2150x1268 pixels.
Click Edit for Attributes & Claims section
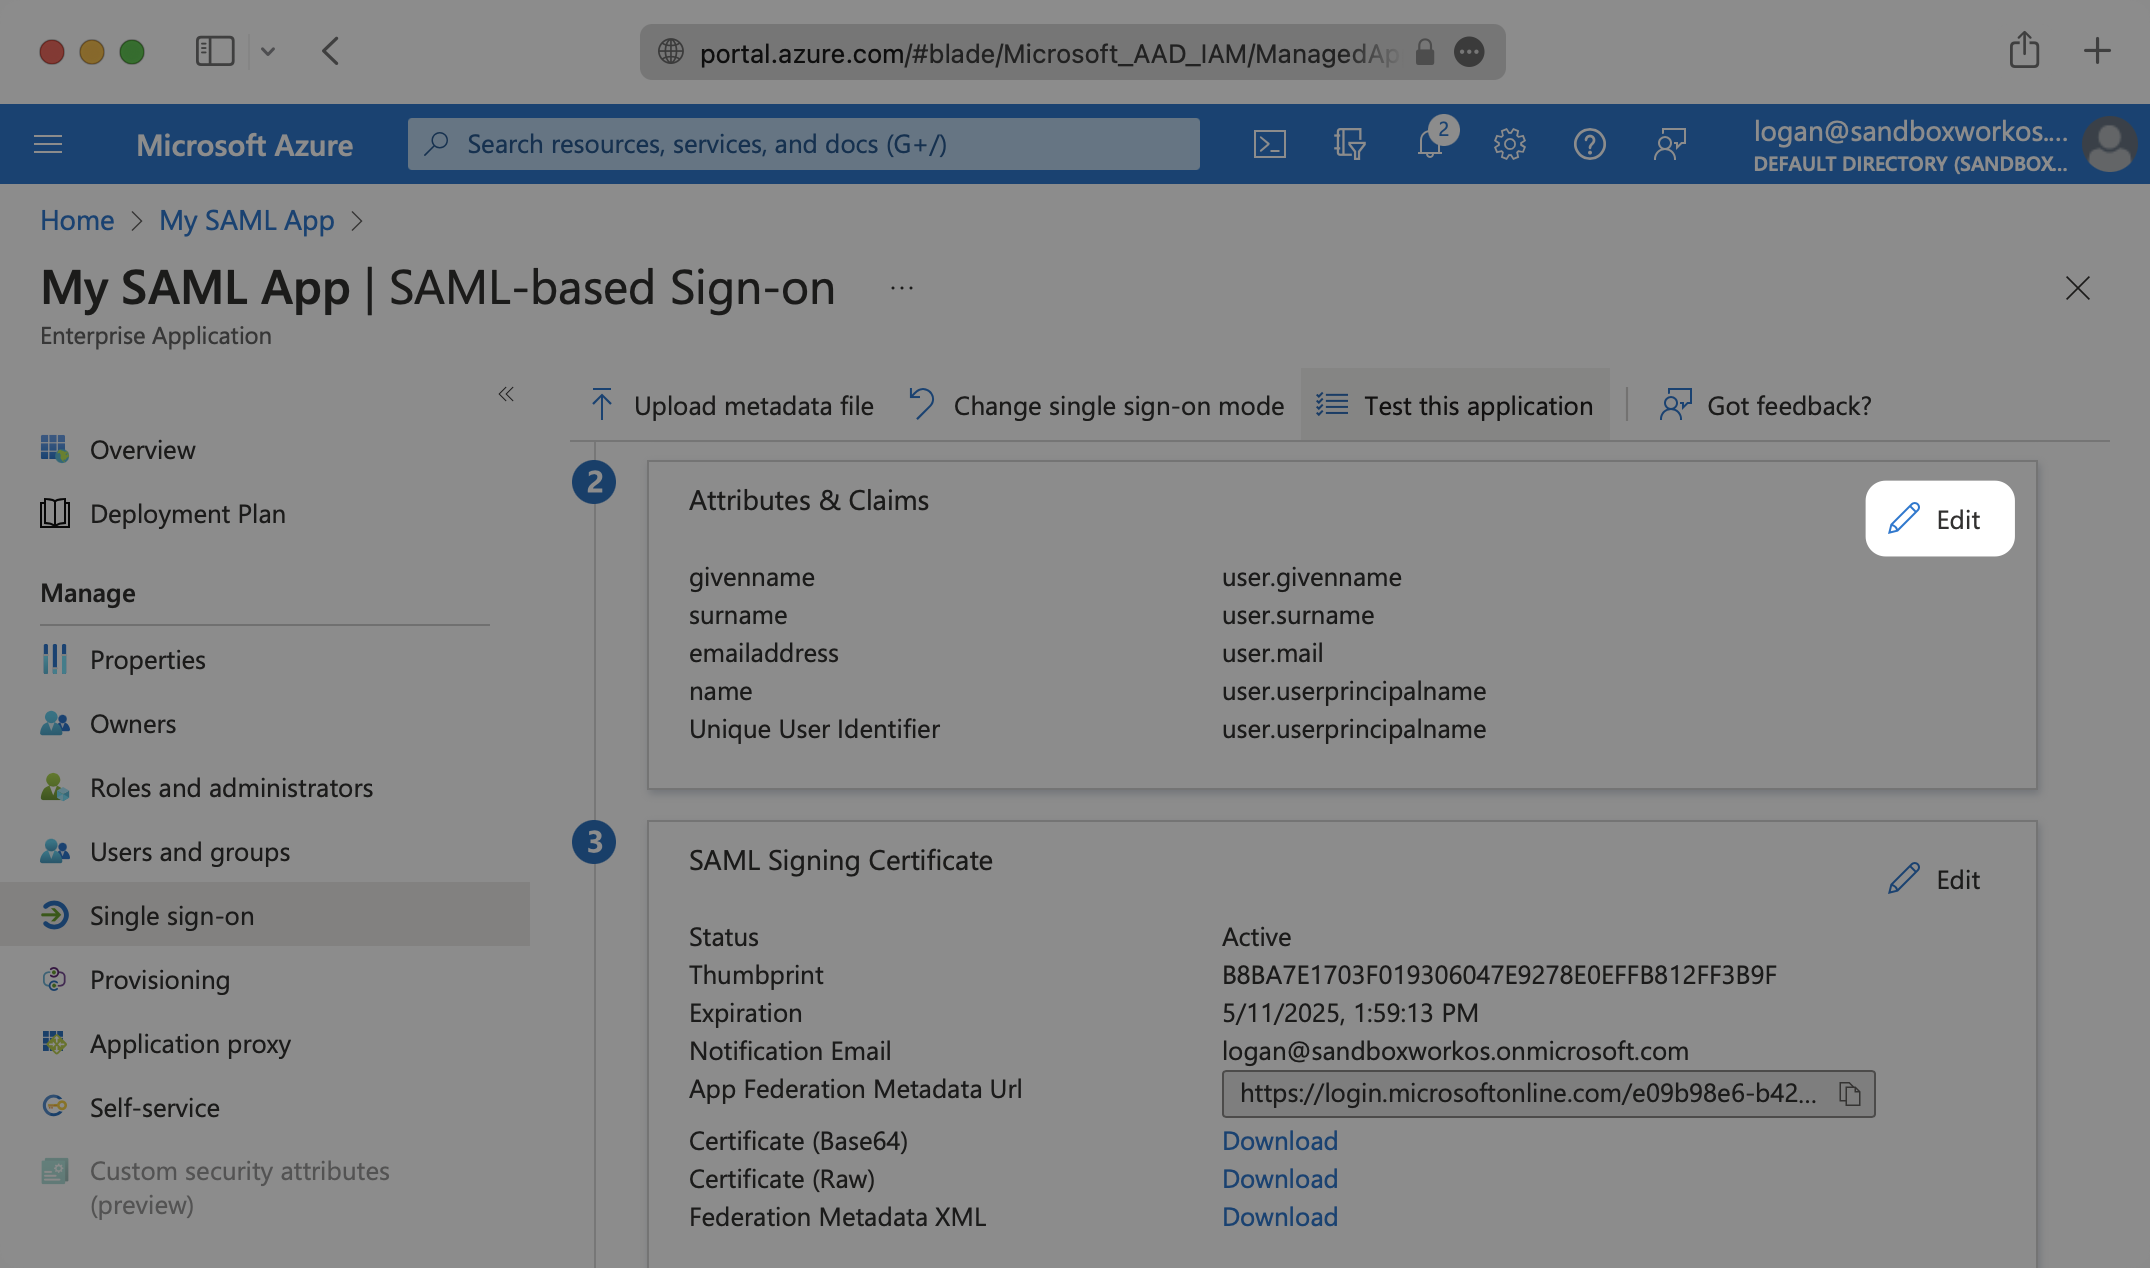[1937, 518]
